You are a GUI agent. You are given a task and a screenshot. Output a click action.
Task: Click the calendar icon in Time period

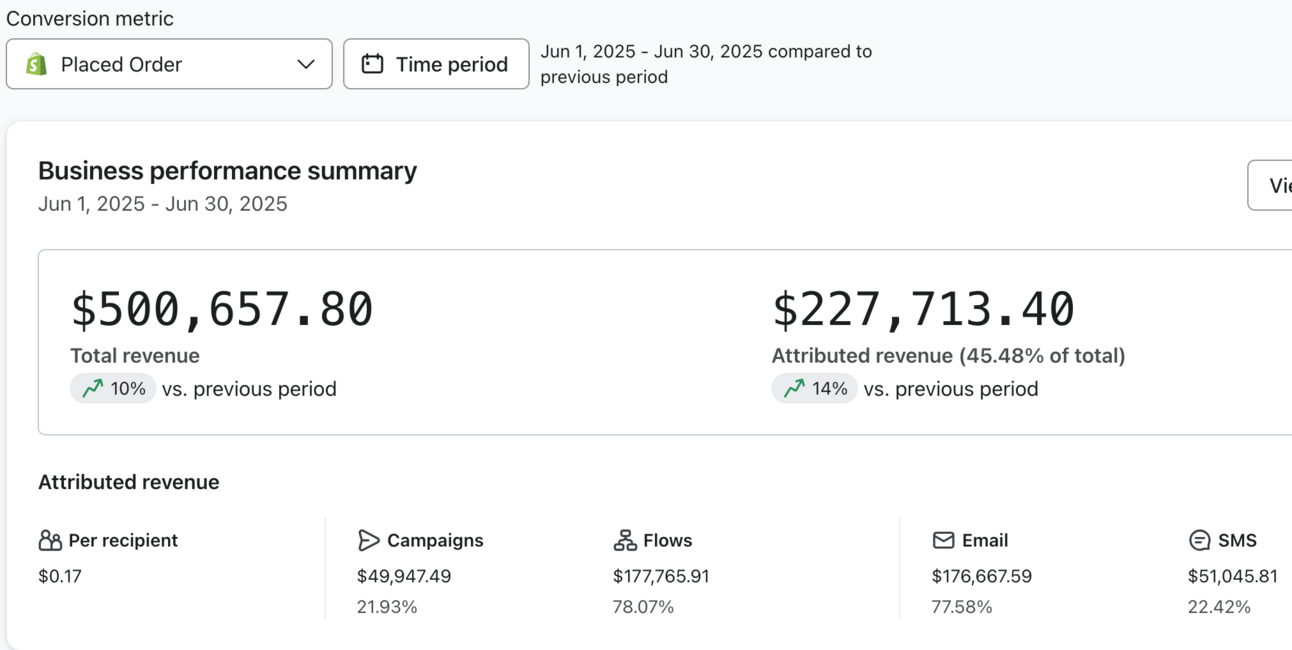coord(372,64)
